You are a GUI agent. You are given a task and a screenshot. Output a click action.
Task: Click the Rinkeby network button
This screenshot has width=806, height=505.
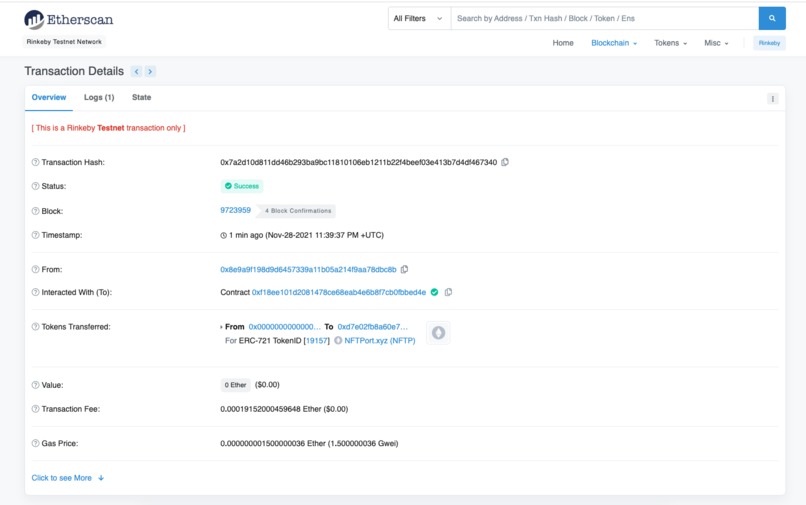pyautogui.click(x=769, y=43)
